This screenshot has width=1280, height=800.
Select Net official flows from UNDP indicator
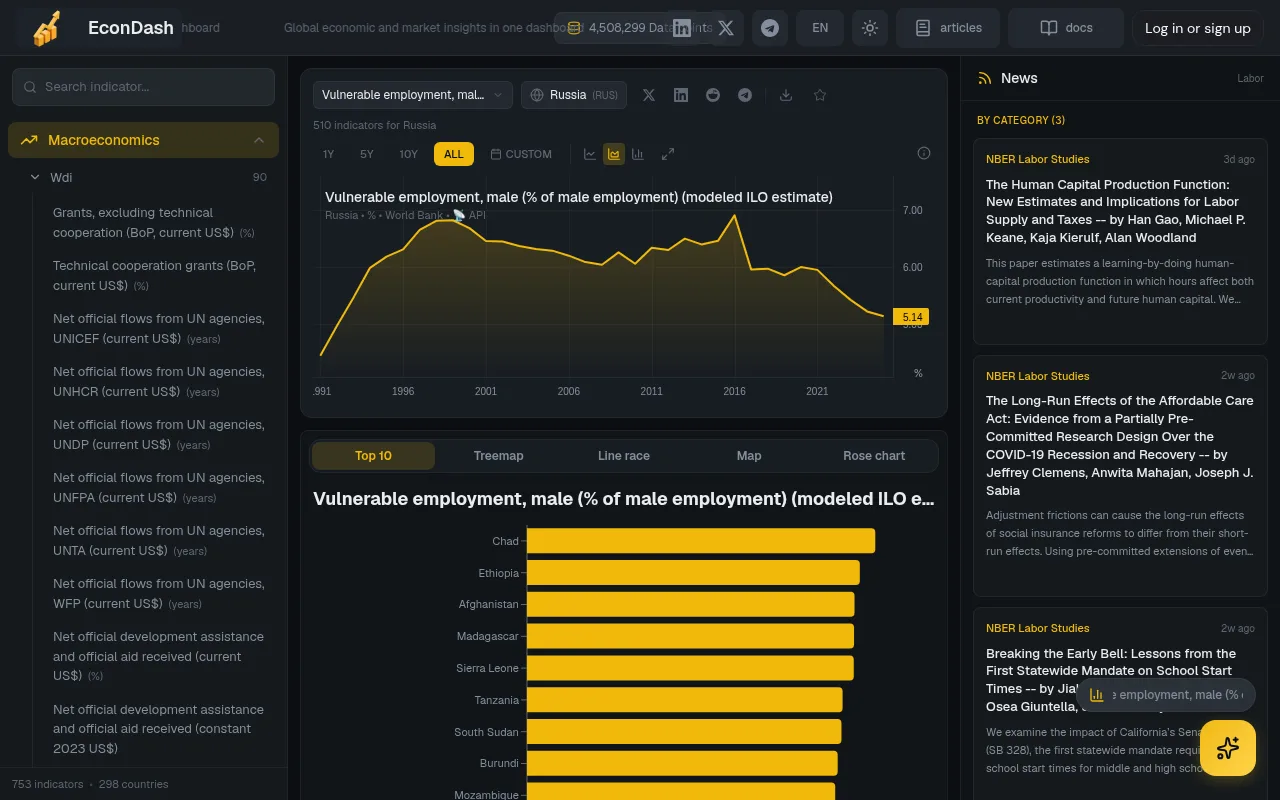coord(160,435)
